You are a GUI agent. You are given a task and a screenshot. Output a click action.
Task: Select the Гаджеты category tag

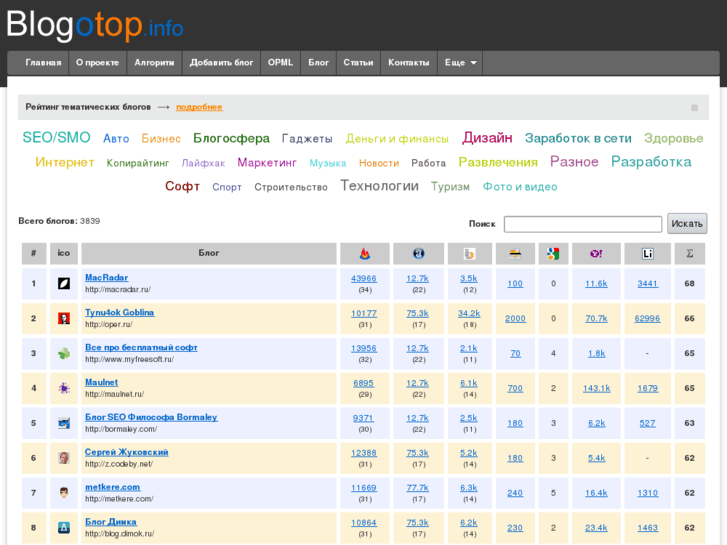point(307,139)
